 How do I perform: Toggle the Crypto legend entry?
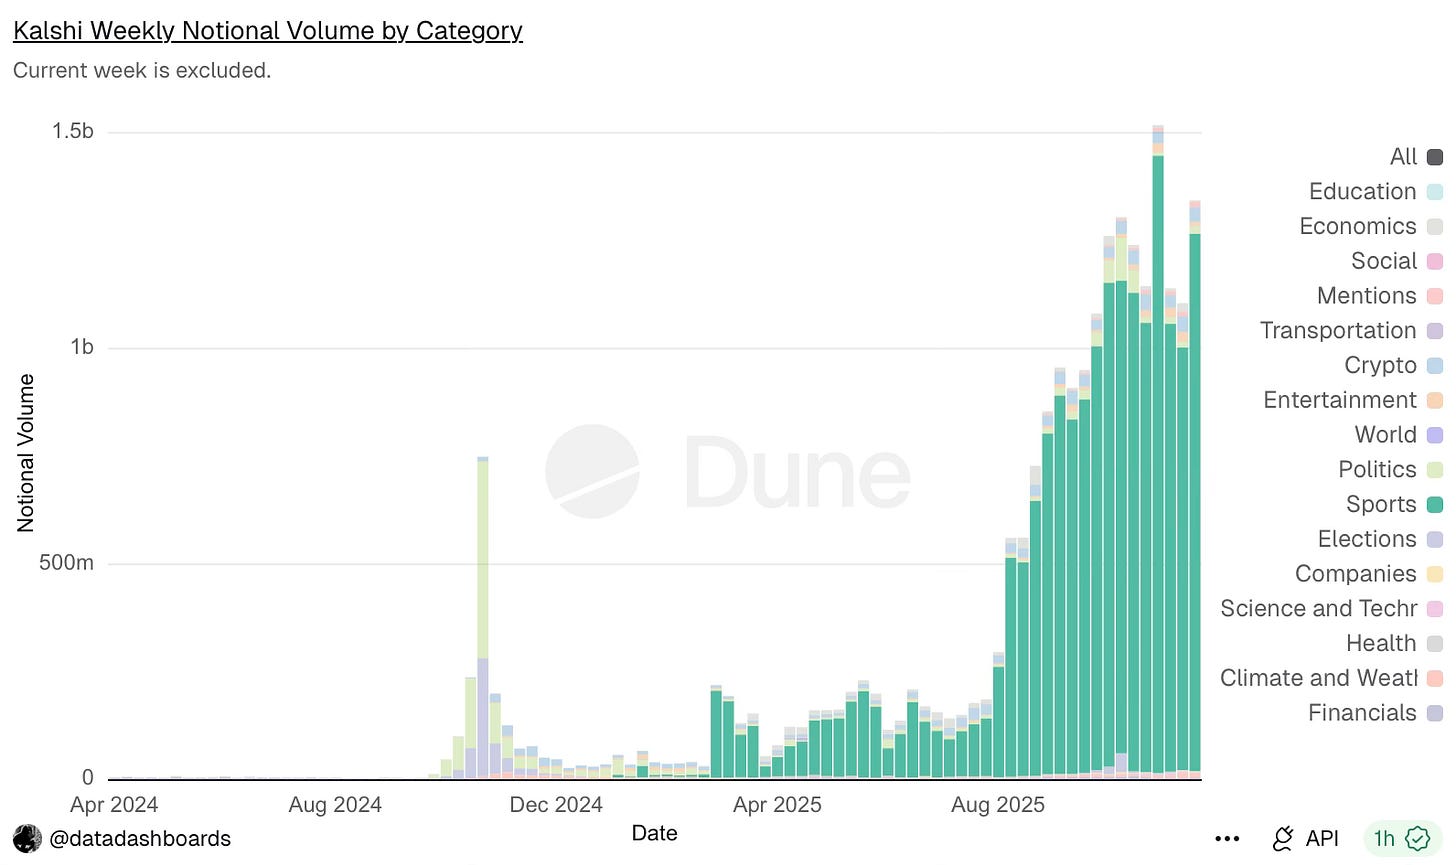tap(1393, 365)
